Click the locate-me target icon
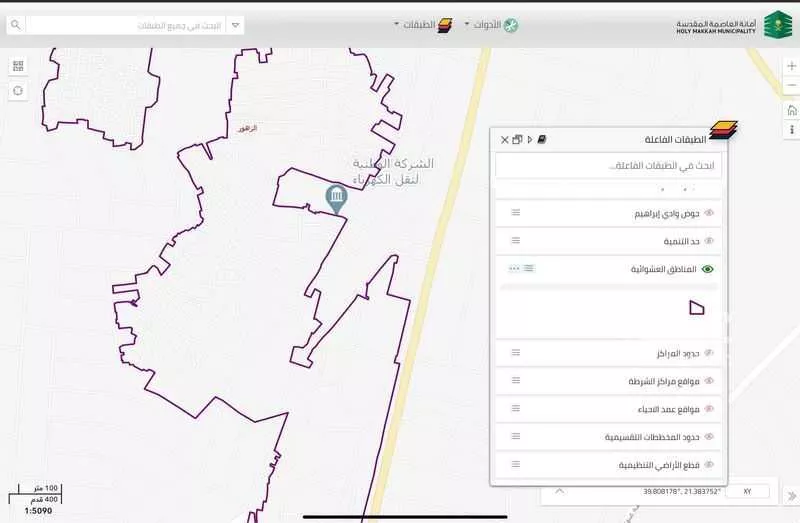This screenshot has width=800, height=523. (x=18, y=91)
